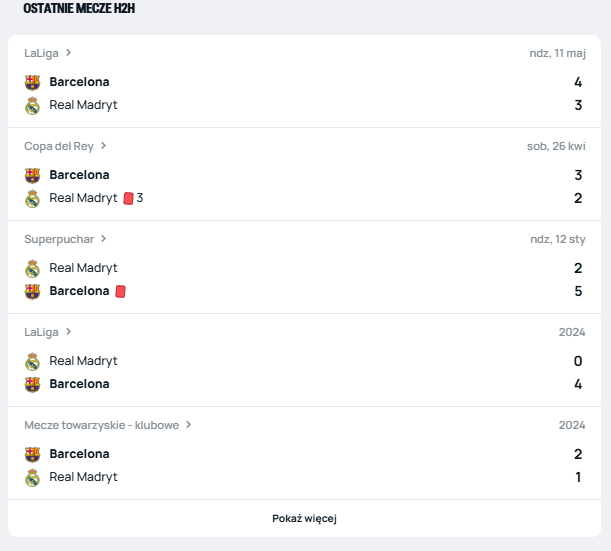Image resolution: width=611 pixels, height=551 pixels.
Task: Click Real Madryt crest in 11 maj match
Action: [32, 105]
